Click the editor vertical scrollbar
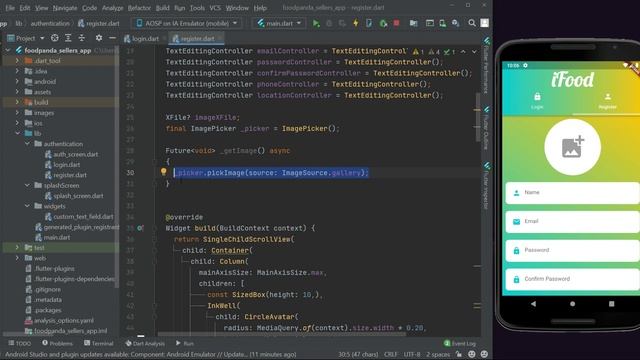 [x=478, y=118]
